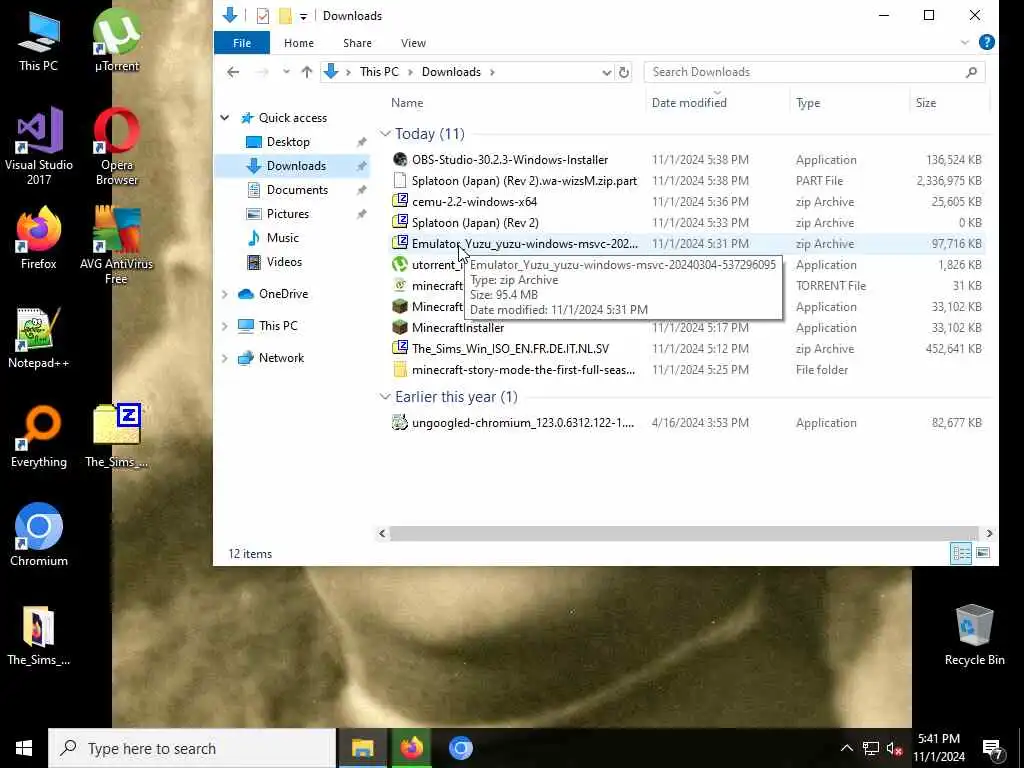Select Videos in the navigation pane
This screenshot has width=1024, height=768.
(x=284, y=262)
